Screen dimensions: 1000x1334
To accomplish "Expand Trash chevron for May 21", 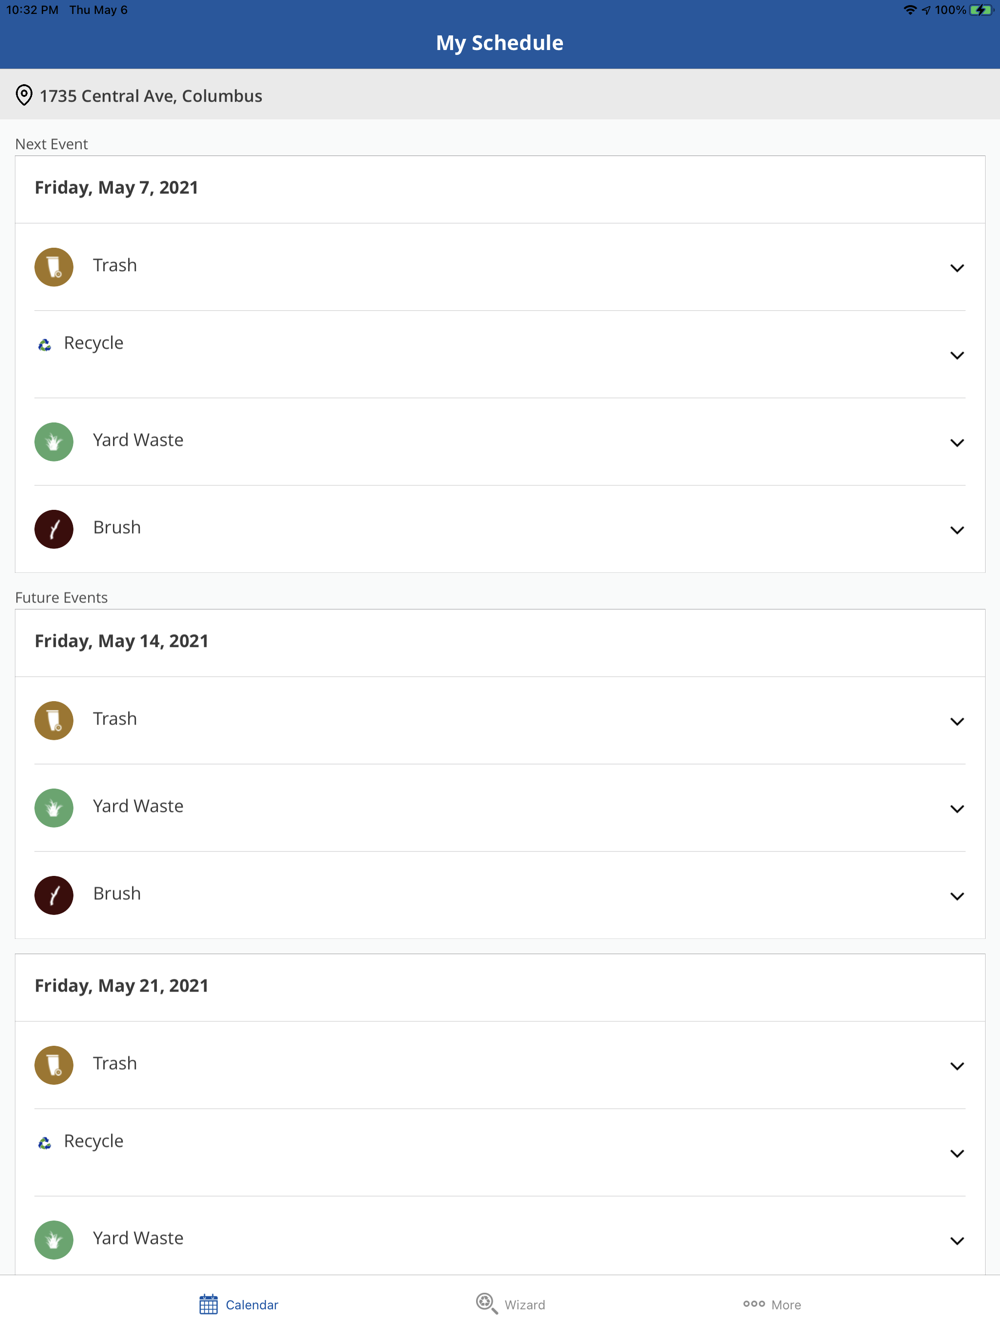I will pos(957,1066).
